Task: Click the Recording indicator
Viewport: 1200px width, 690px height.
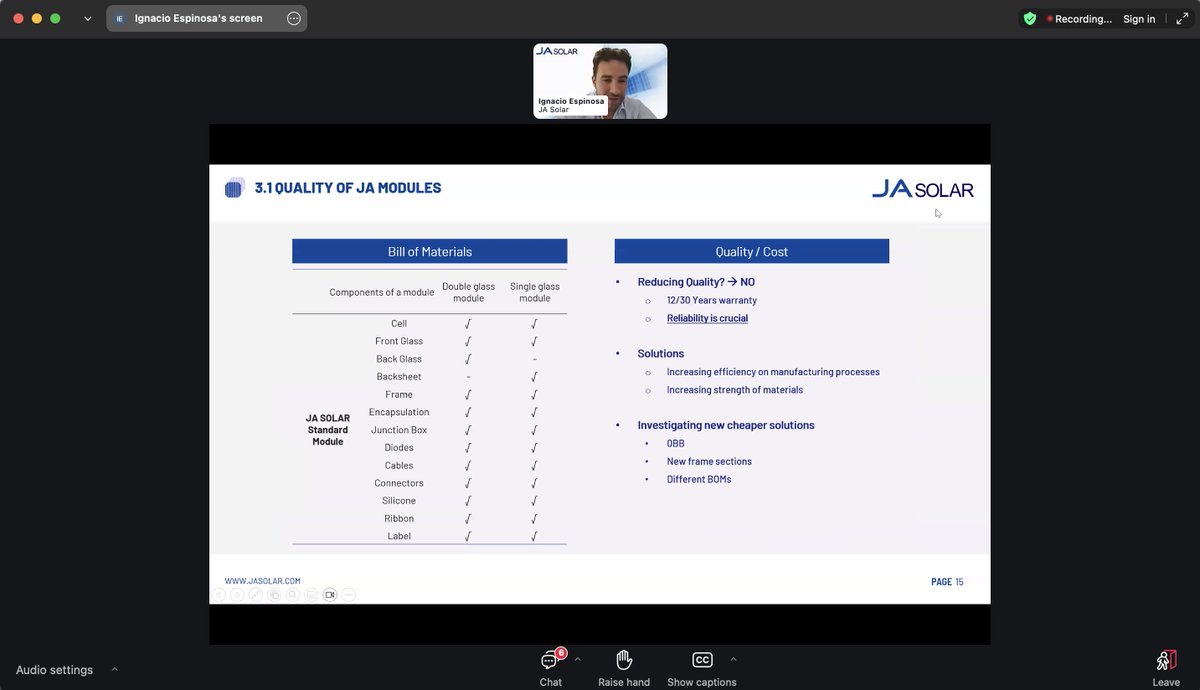Action: [x=1079, y=19]
